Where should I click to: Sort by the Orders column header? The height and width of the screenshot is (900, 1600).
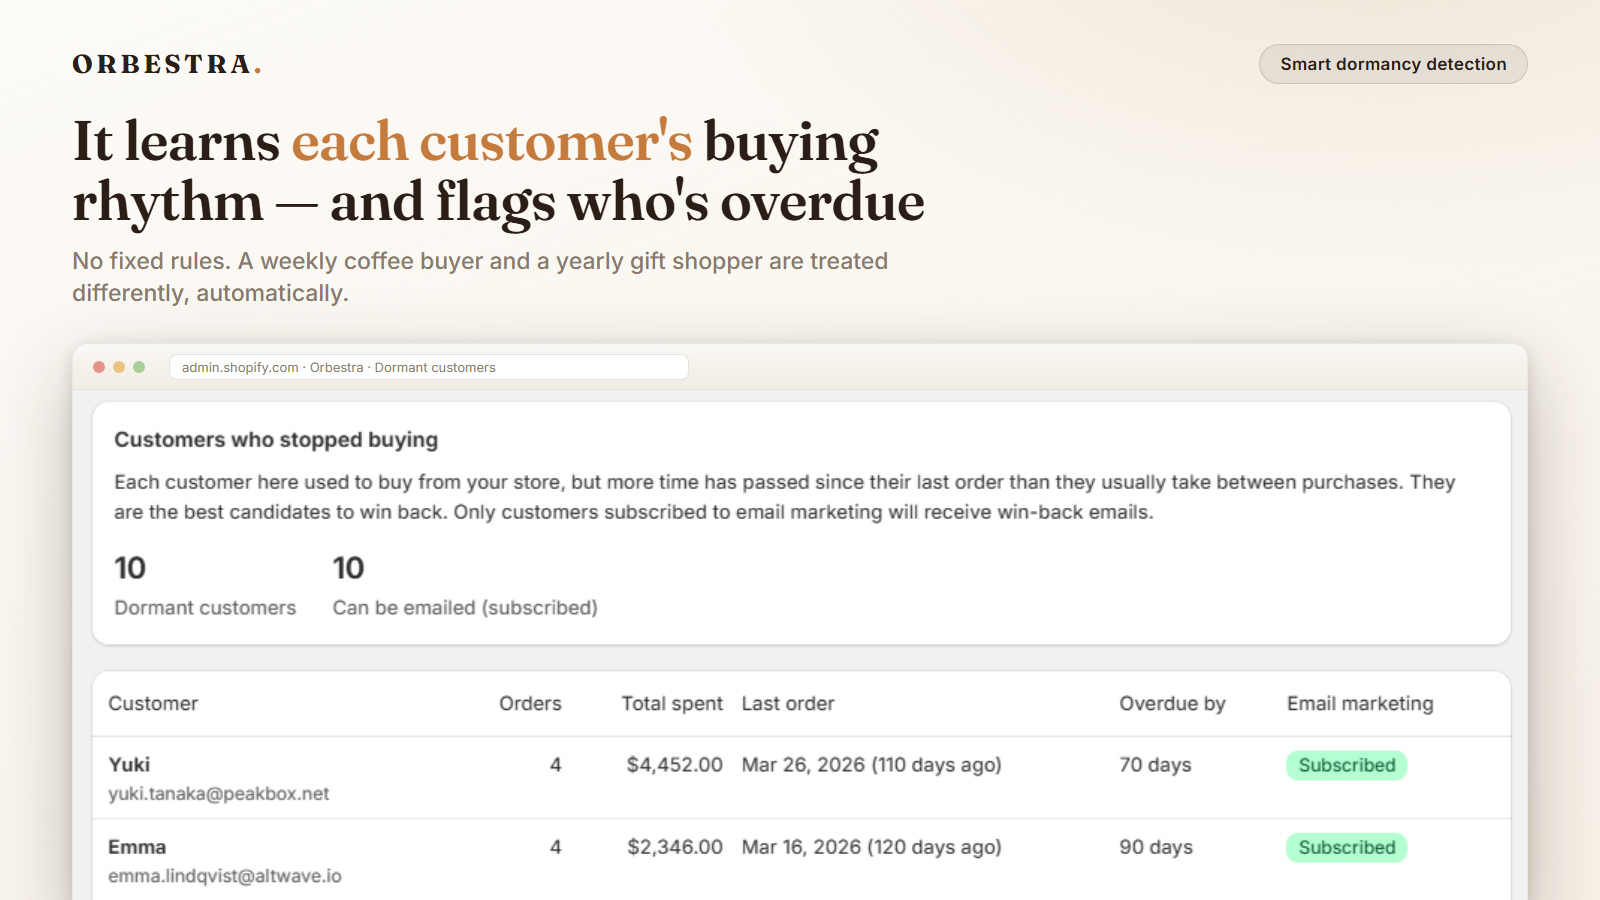[x=530, y=703]
